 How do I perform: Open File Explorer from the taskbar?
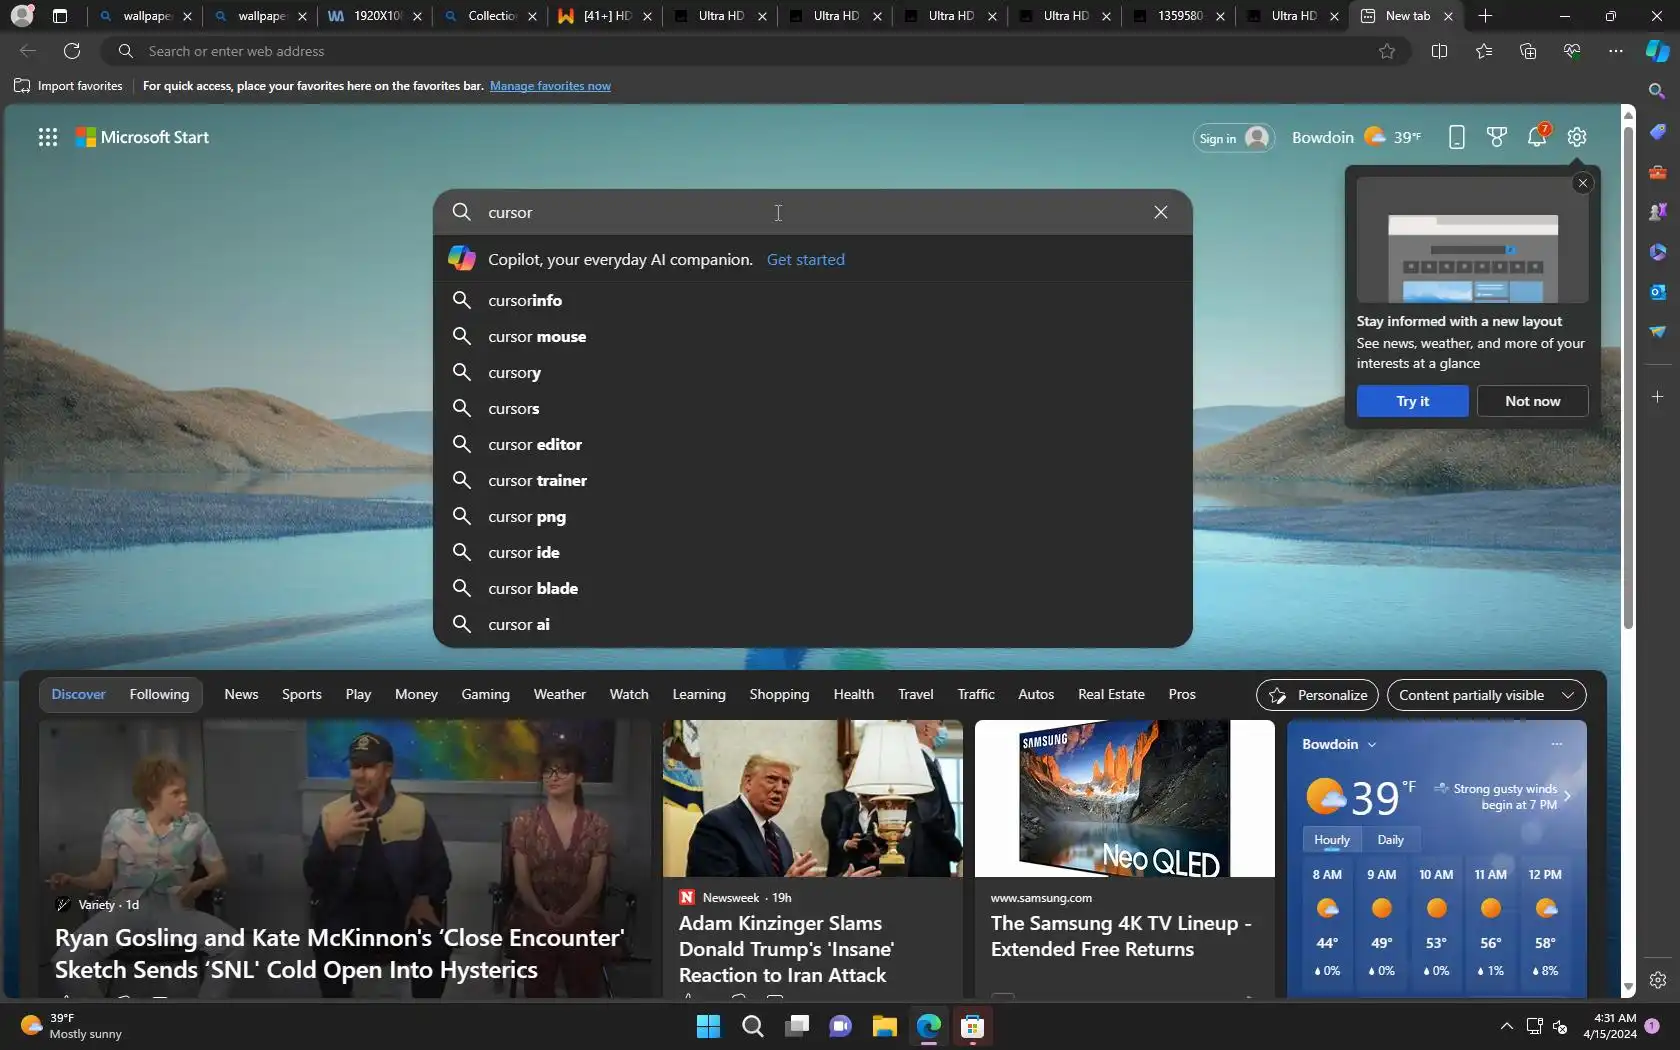[884, 1026]
